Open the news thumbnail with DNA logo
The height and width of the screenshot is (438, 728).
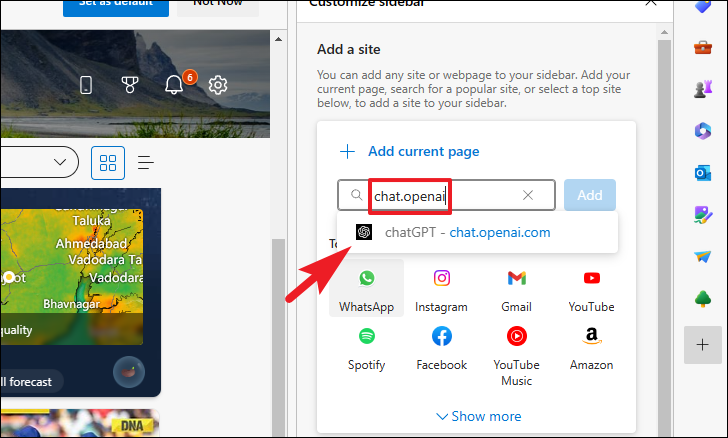coord(80,423)
